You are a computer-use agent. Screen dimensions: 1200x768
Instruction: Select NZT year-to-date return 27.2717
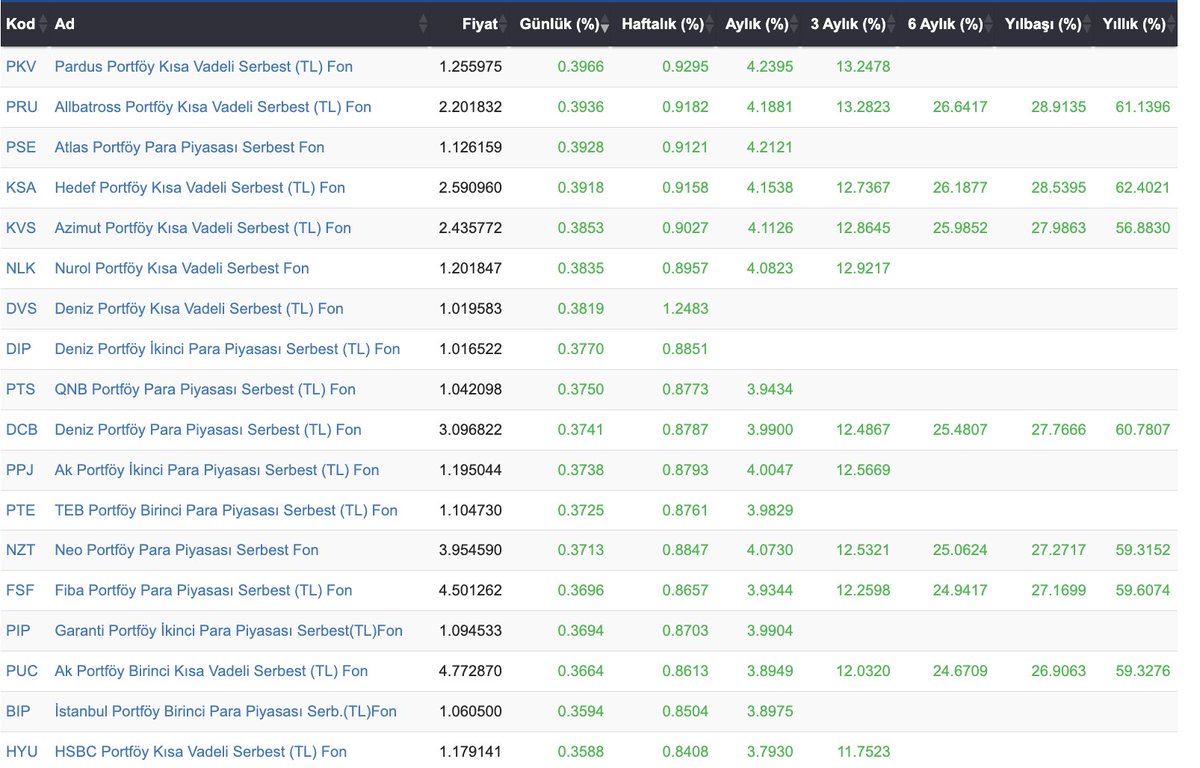(x=1058, y=550)
